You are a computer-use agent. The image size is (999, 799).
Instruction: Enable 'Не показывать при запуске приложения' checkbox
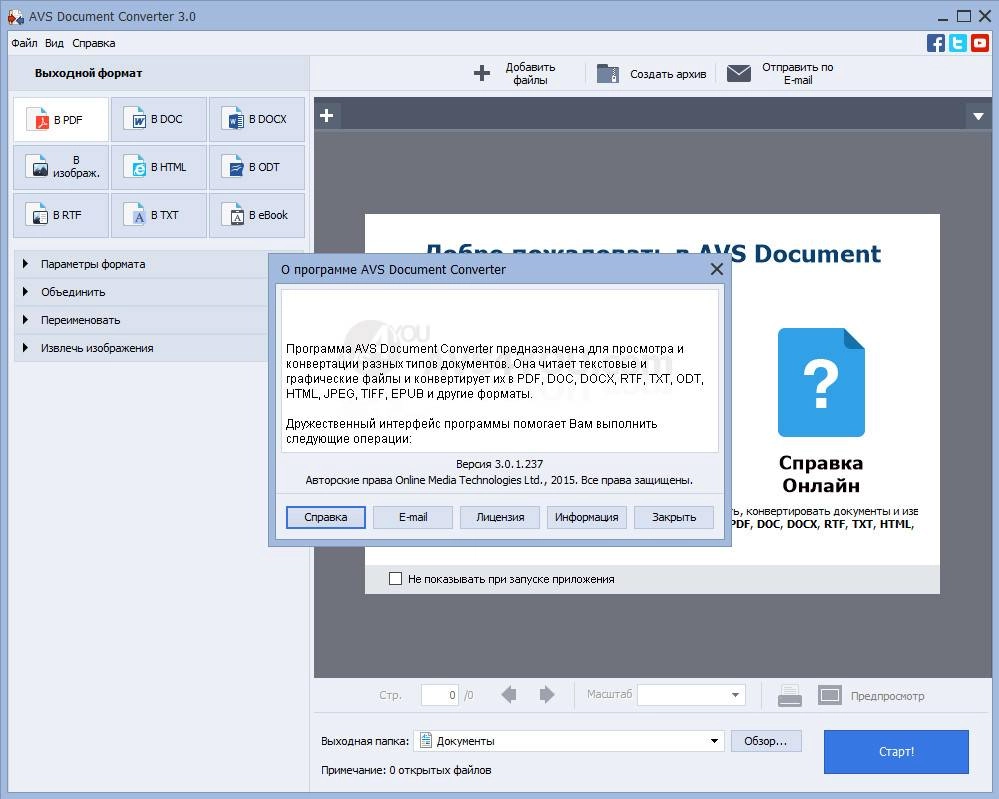coord(395,579)
